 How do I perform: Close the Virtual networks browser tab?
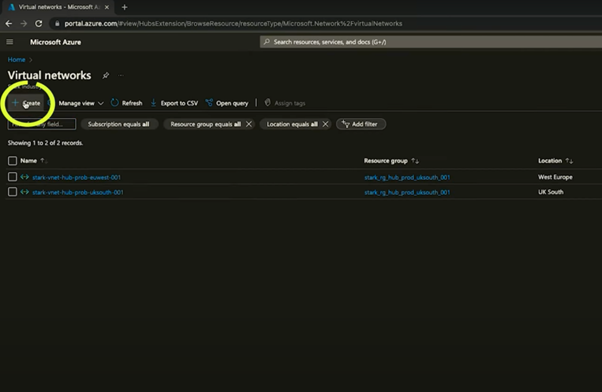point(107,7)
